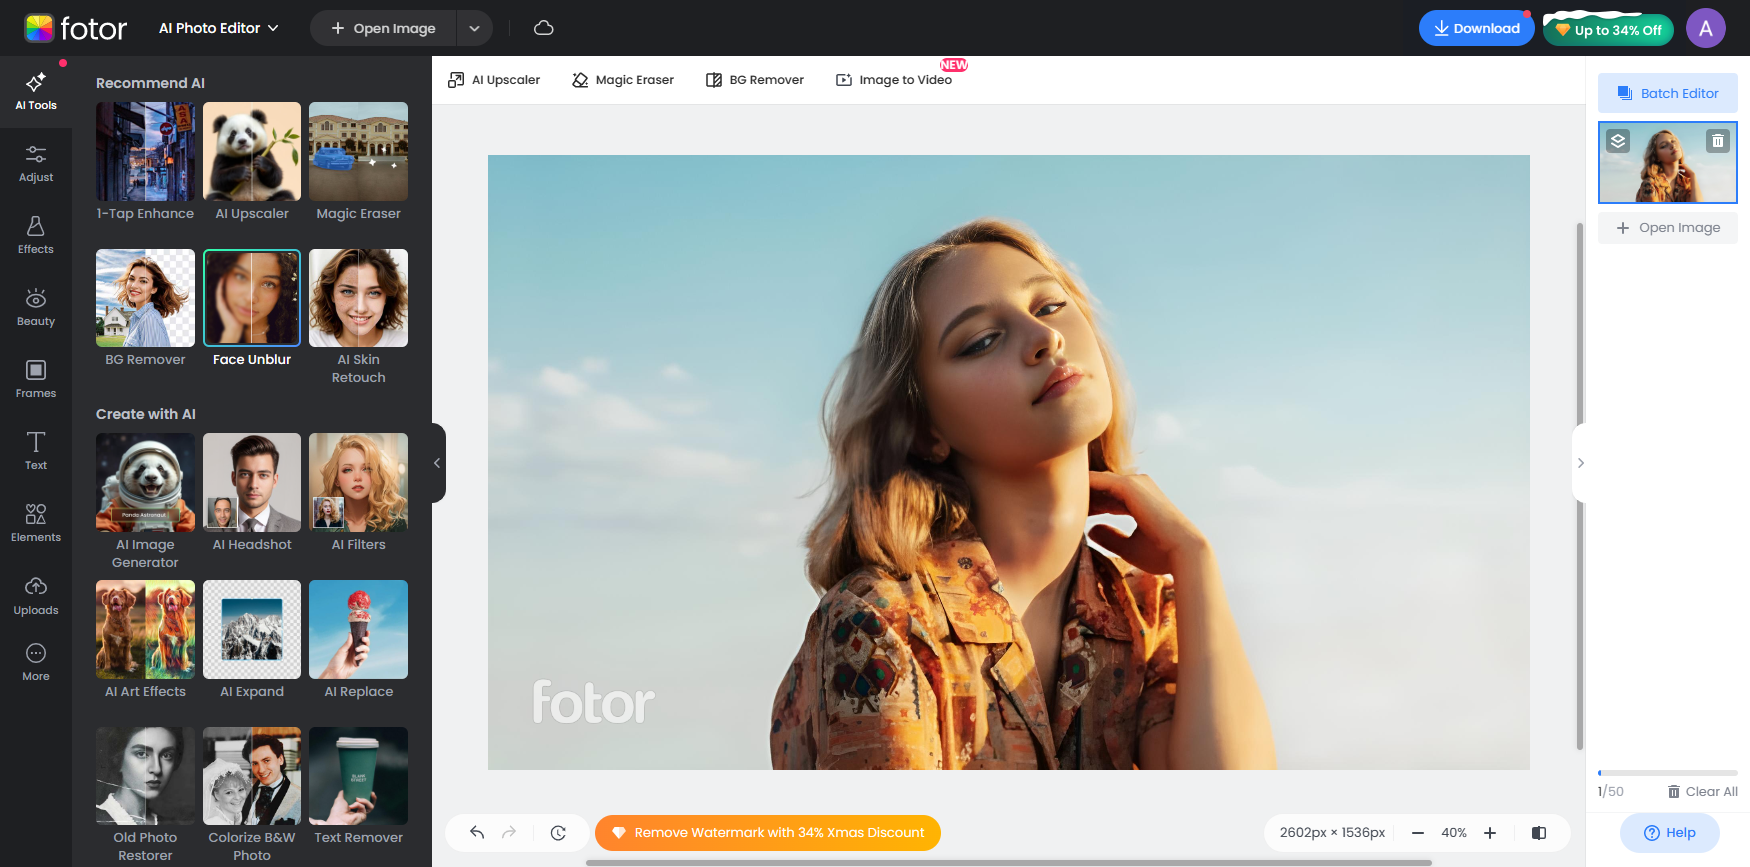1750x867 pixels.
Task: Choose the AI Filters thumbnail
Action: (x=358, y=482)
